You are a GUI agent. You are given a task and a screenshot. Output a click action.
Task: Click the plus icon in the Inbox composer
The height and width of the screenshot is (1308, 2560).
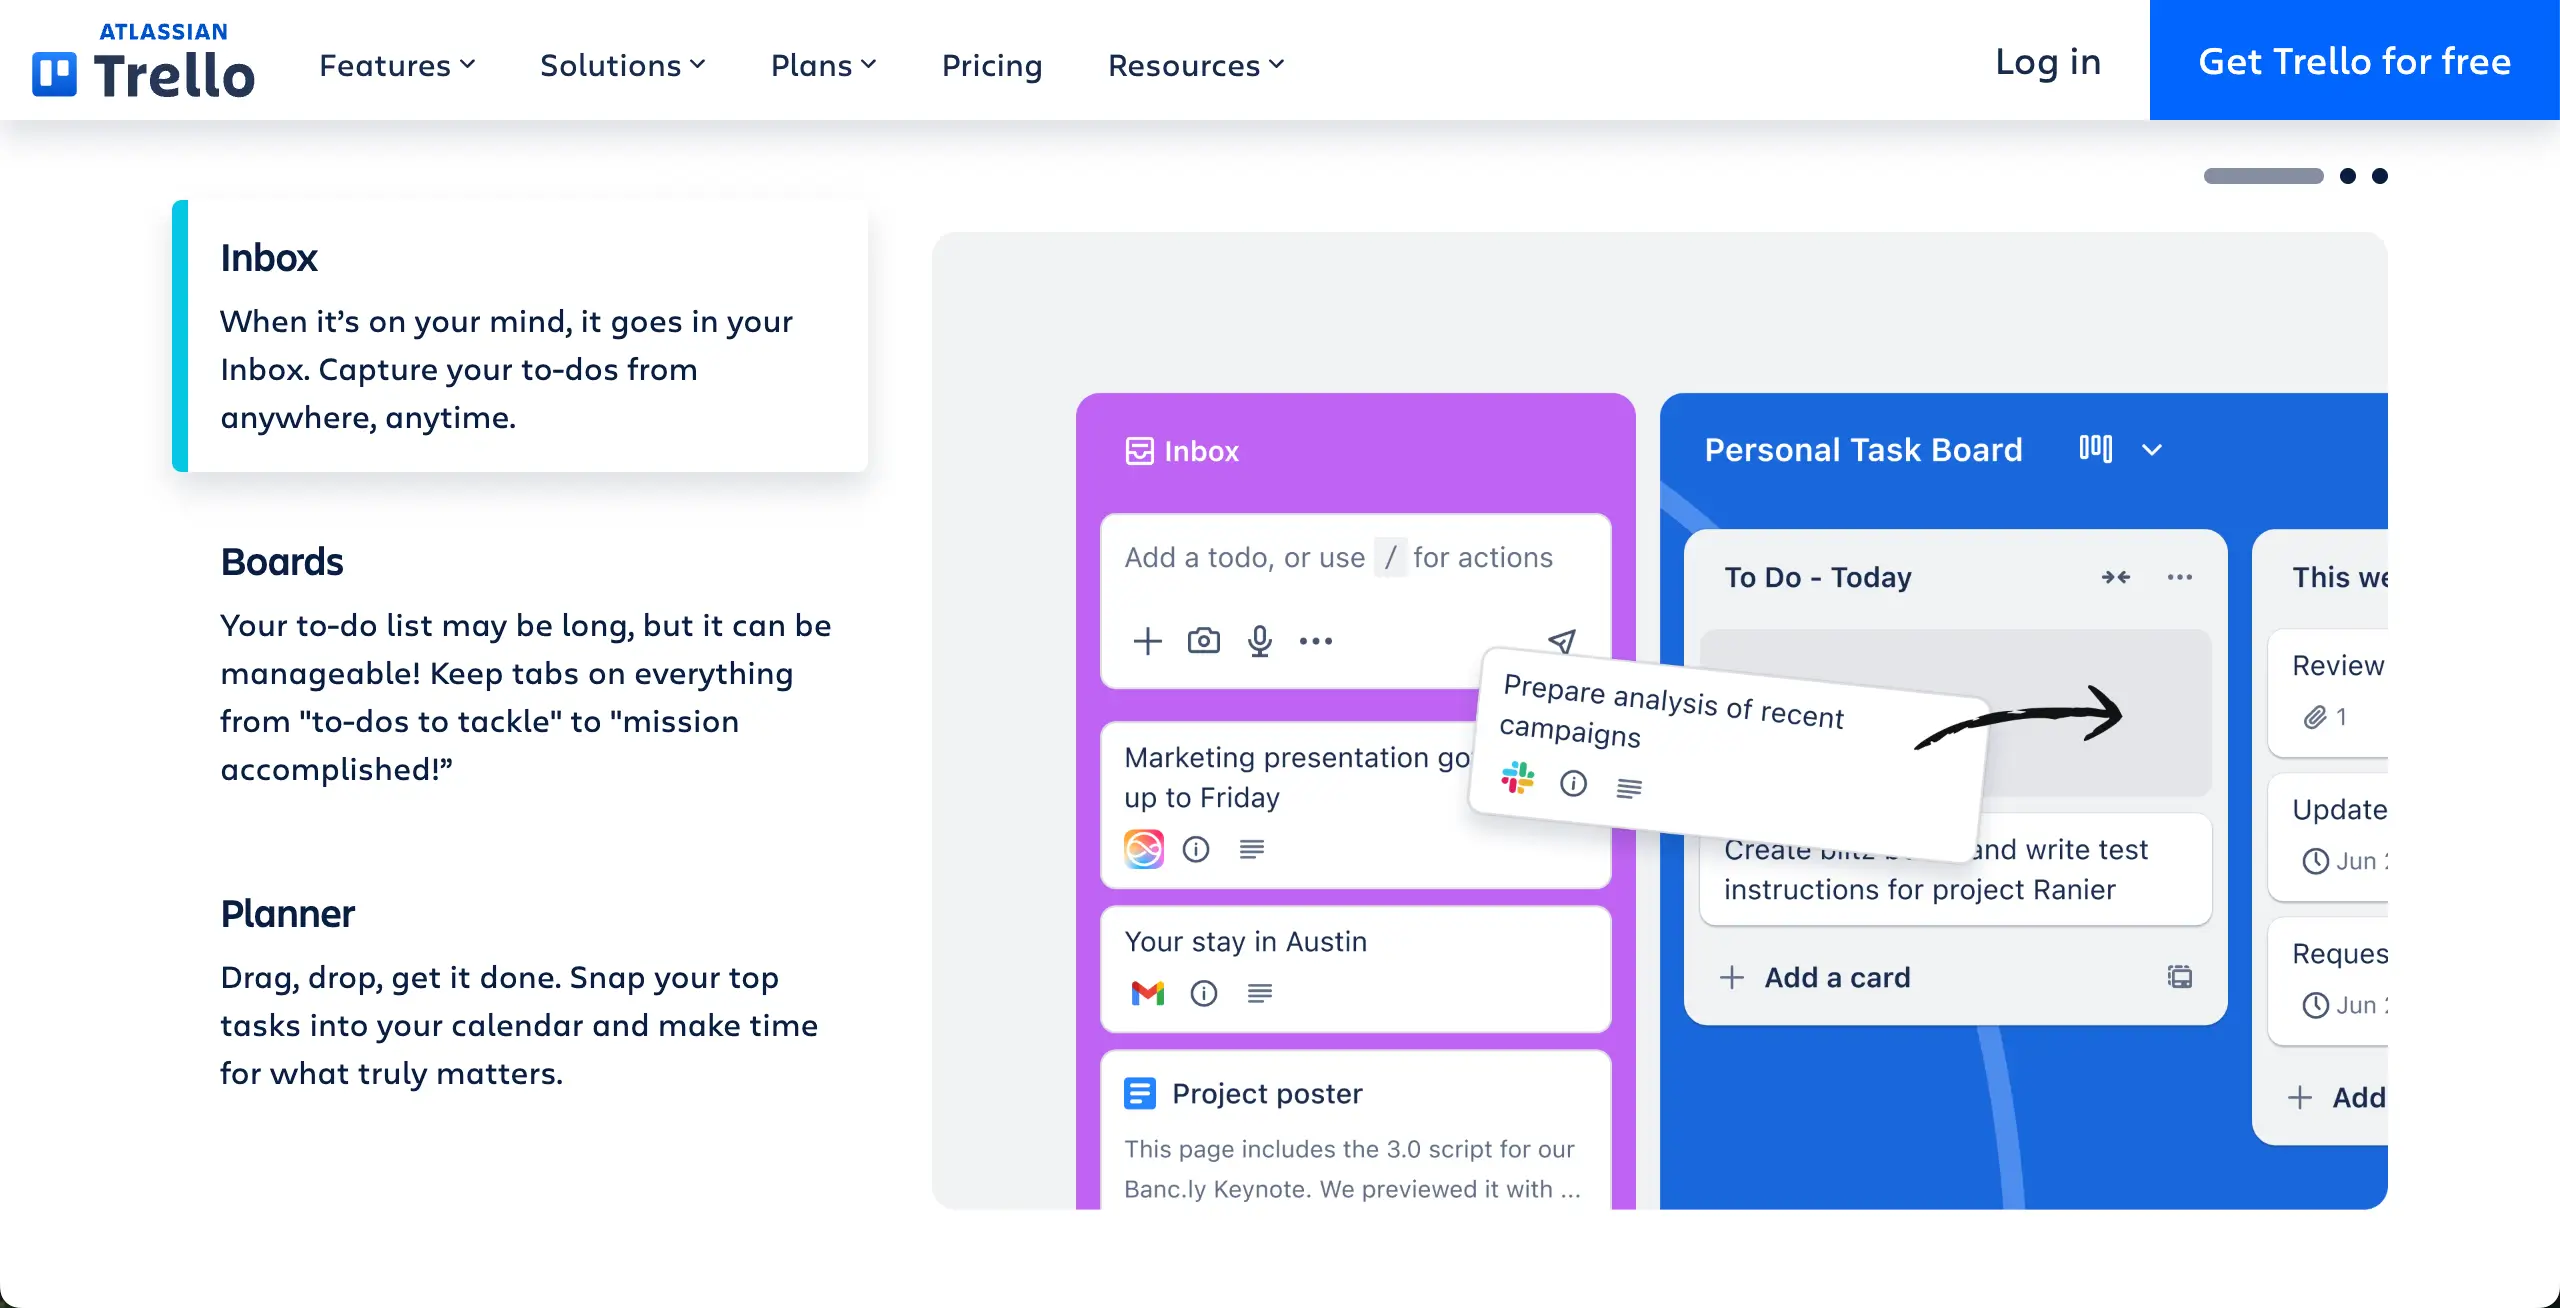pyautogui.click(x=1148, y=641)
